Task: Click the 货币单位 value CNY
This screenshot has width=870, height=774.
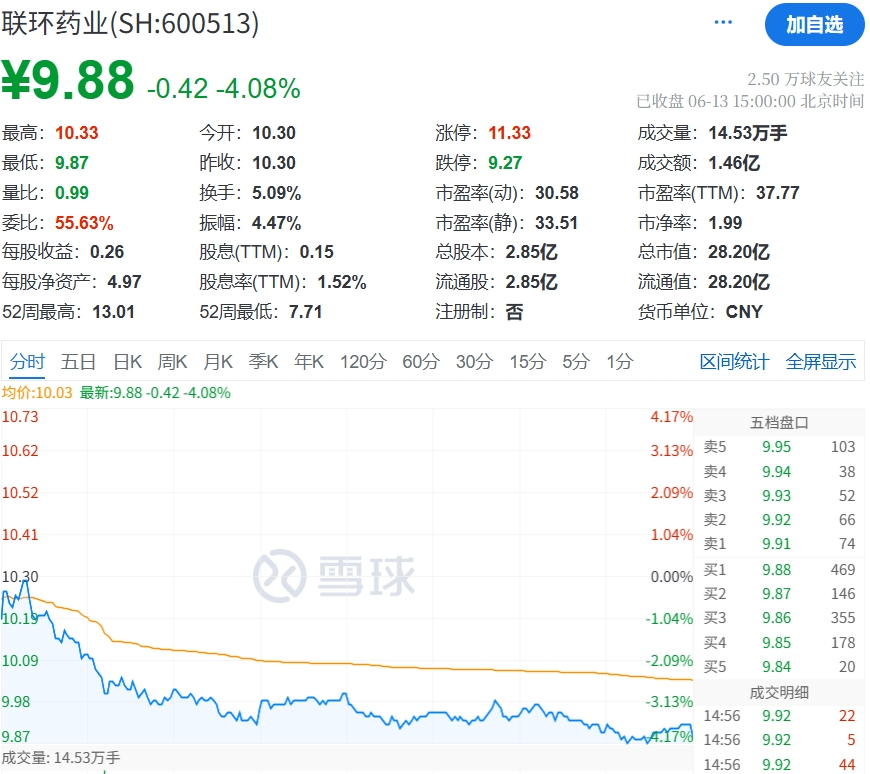Action: point(744,312)
